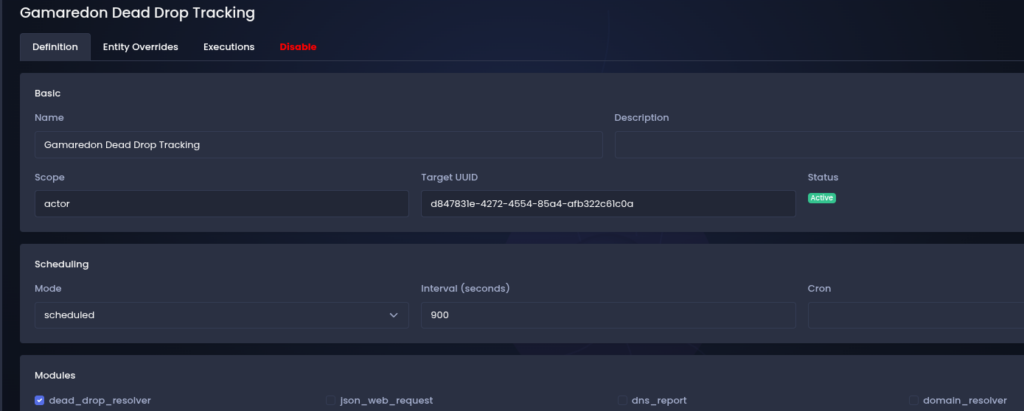Click the Interval (seconds) field
The image size is (1024, 411).
click(x=608, y=315)
